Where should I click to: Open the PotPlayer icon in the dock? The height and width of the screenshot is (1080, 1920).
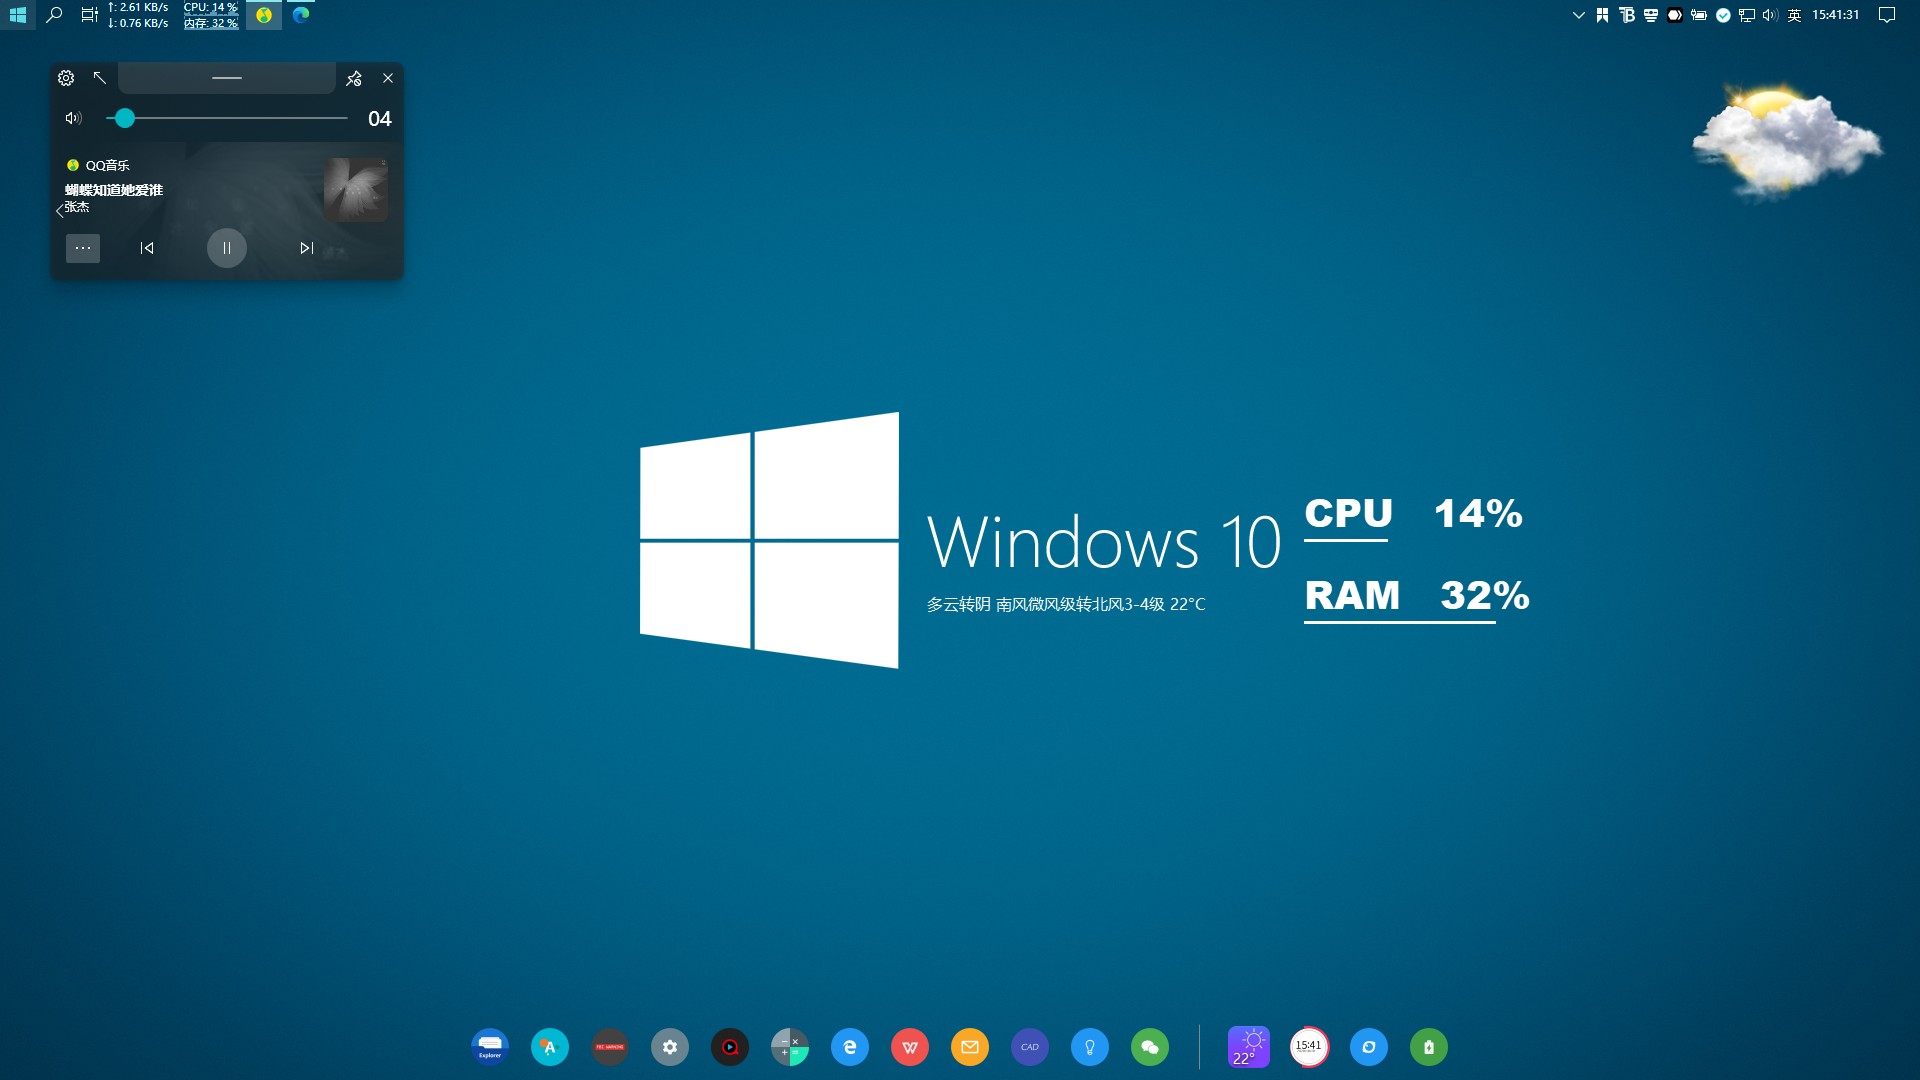tap(730, 1047)
